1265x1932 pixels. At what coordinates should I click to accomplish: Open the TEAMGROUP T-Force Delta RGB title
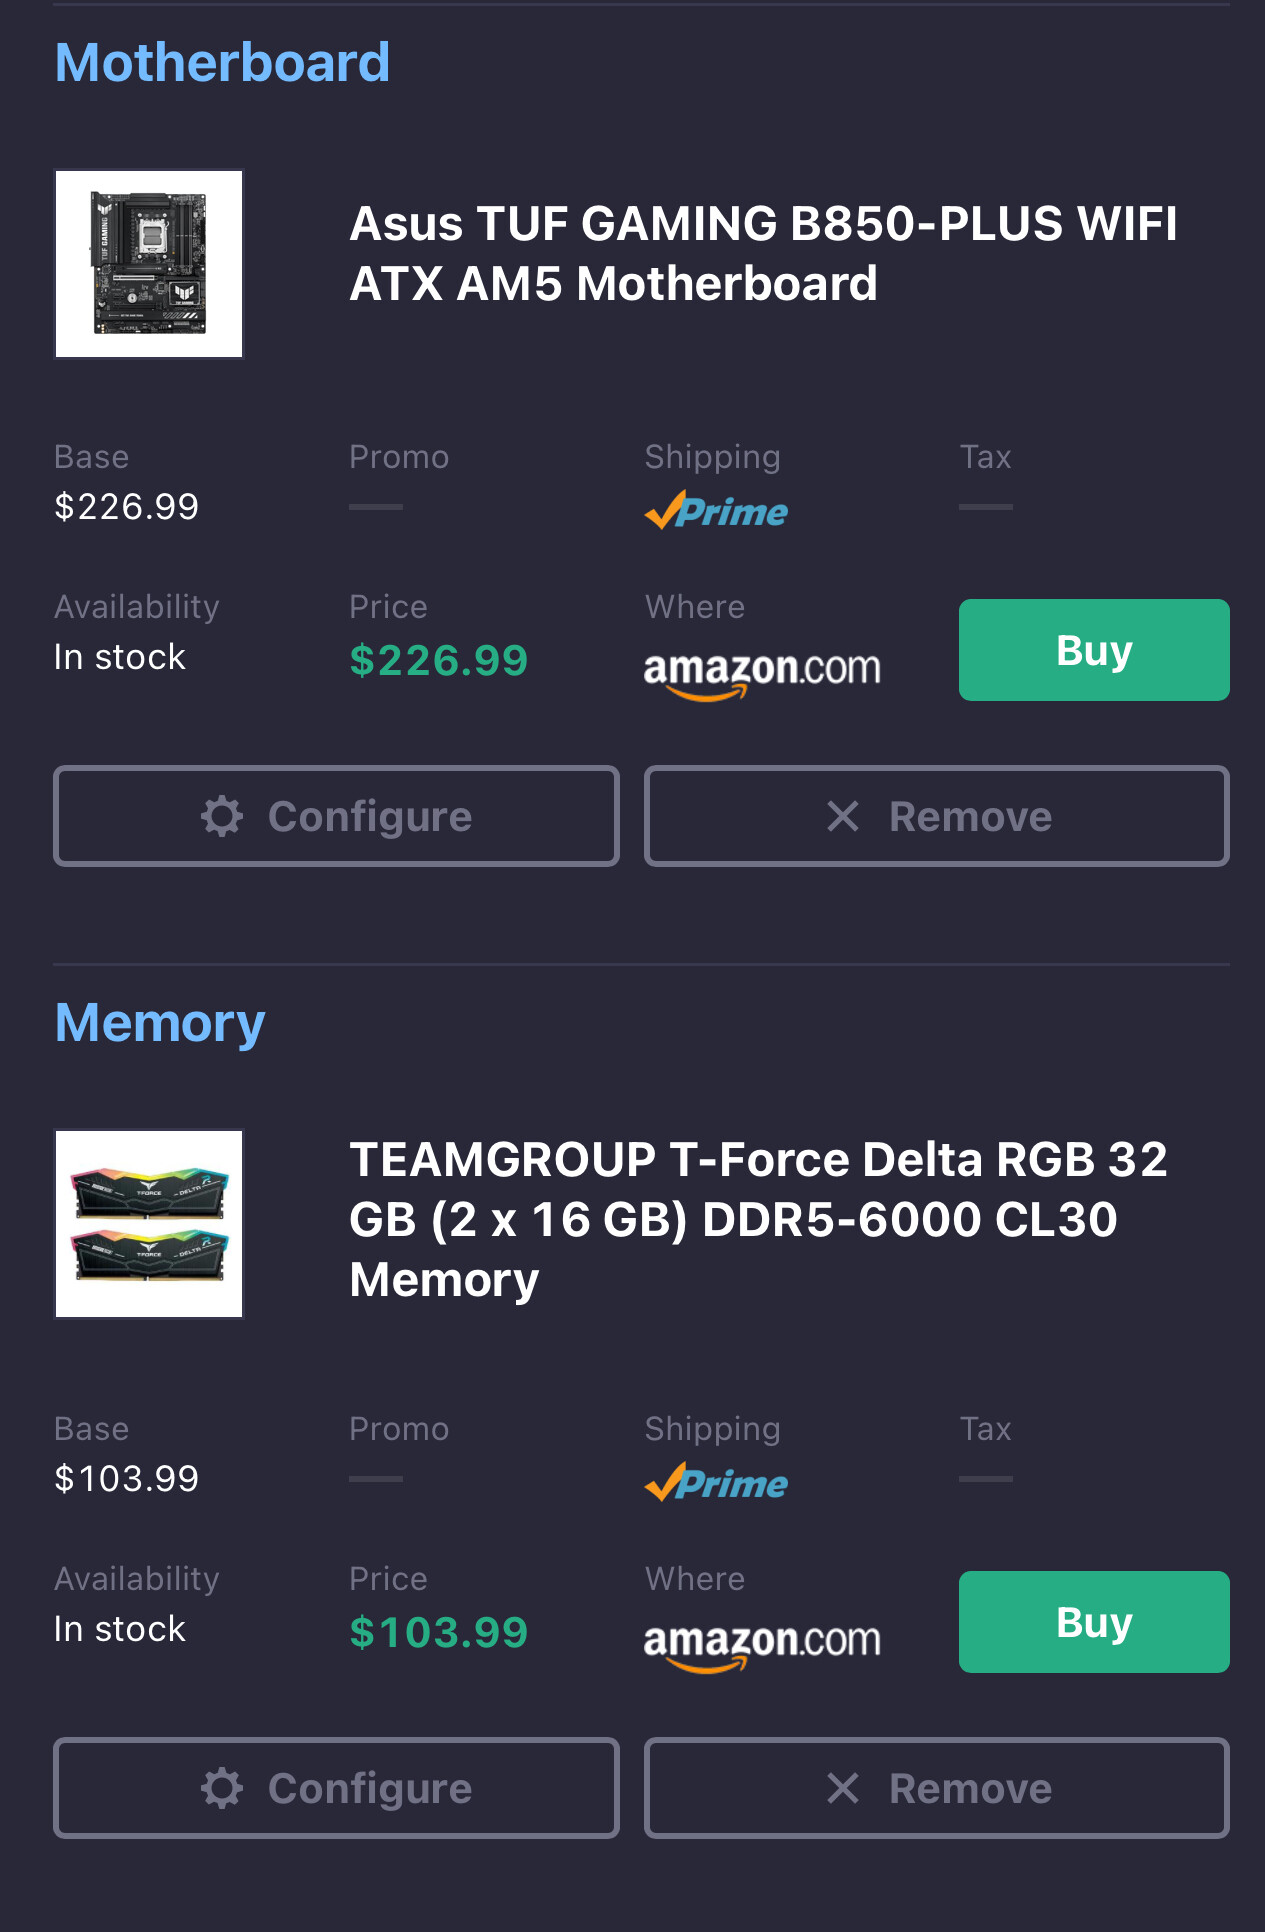click(759, 1220)
